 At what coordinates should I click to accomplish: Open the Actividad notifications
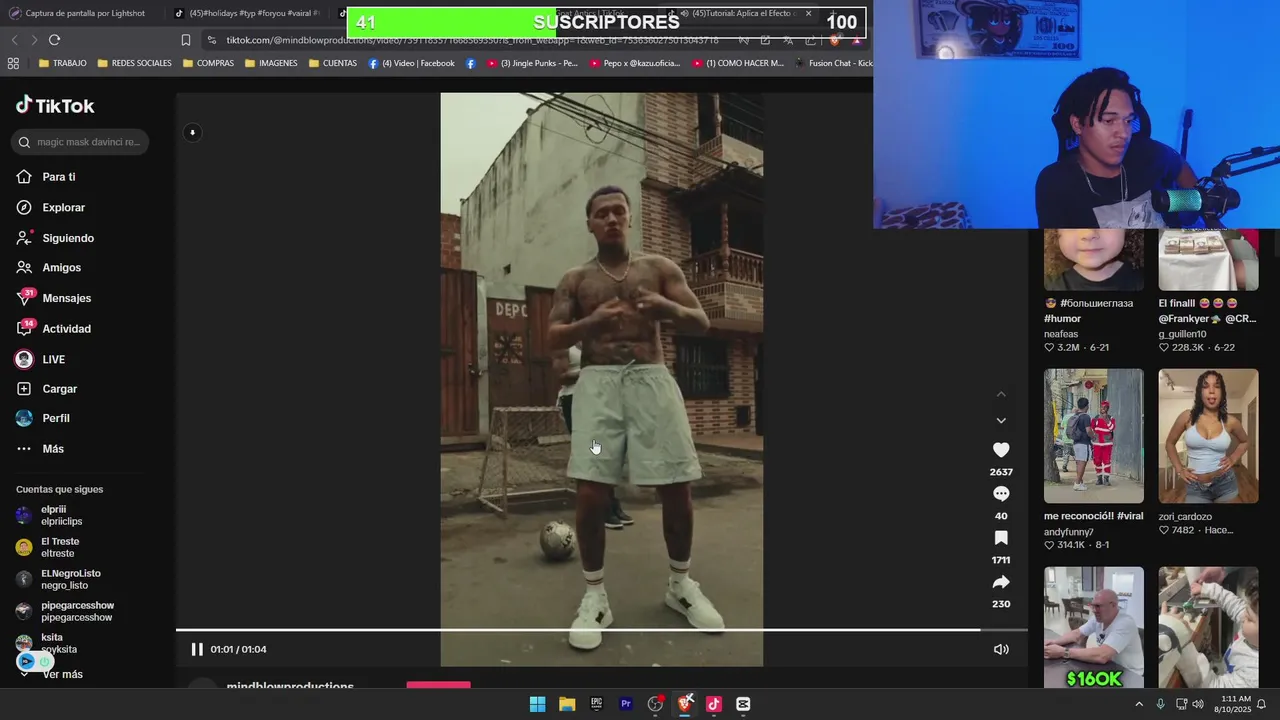(x=54, y=329)
